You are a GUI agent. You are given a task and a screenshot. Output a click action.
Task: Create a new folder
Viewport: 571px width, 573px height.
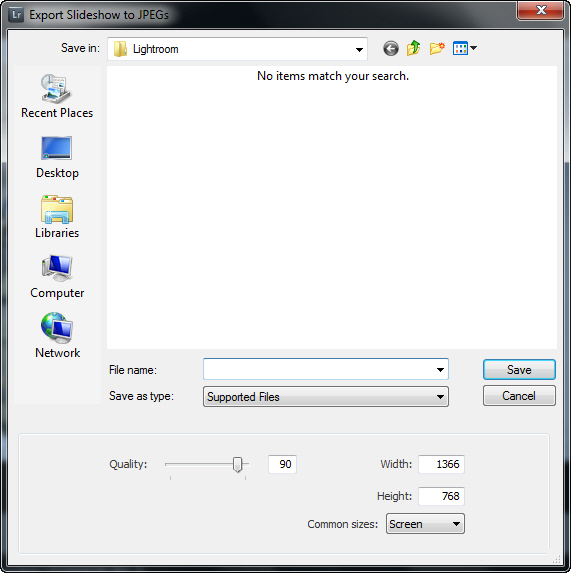click(437, 48)
